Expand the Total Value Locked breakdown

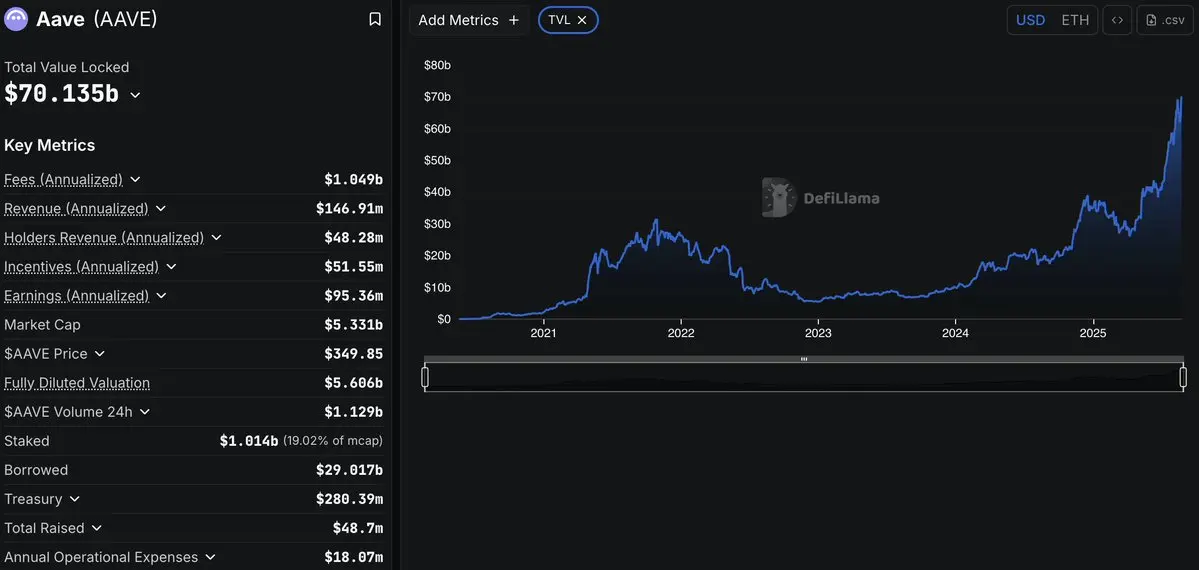(135, 95)
